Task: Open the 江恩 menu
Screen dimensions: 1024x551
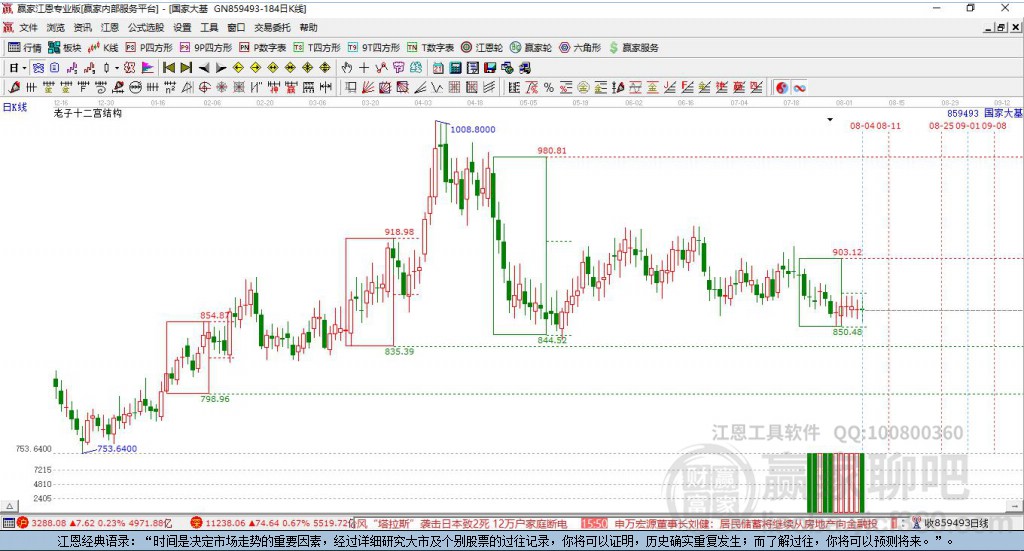Action: (110, 27)
